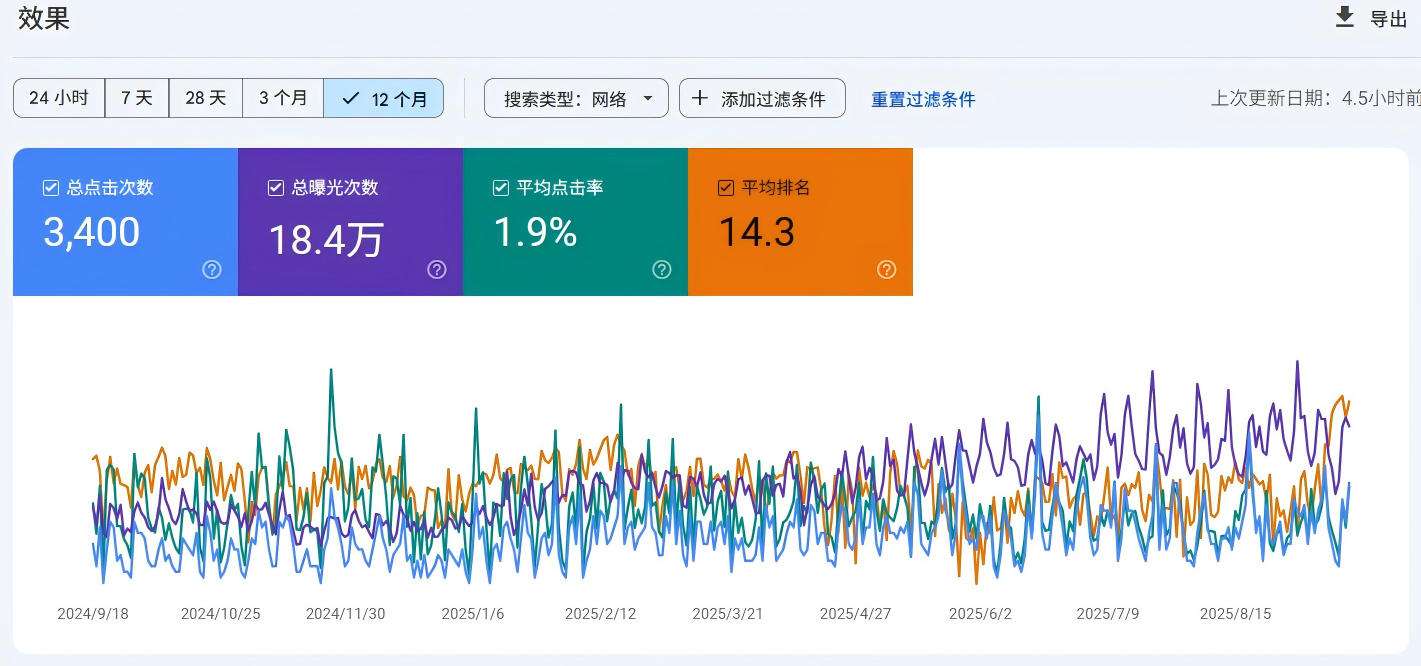Toggle the 总曝光次数 checkbox
Viewport: 1421px width, 666px height.
(276, 188)
